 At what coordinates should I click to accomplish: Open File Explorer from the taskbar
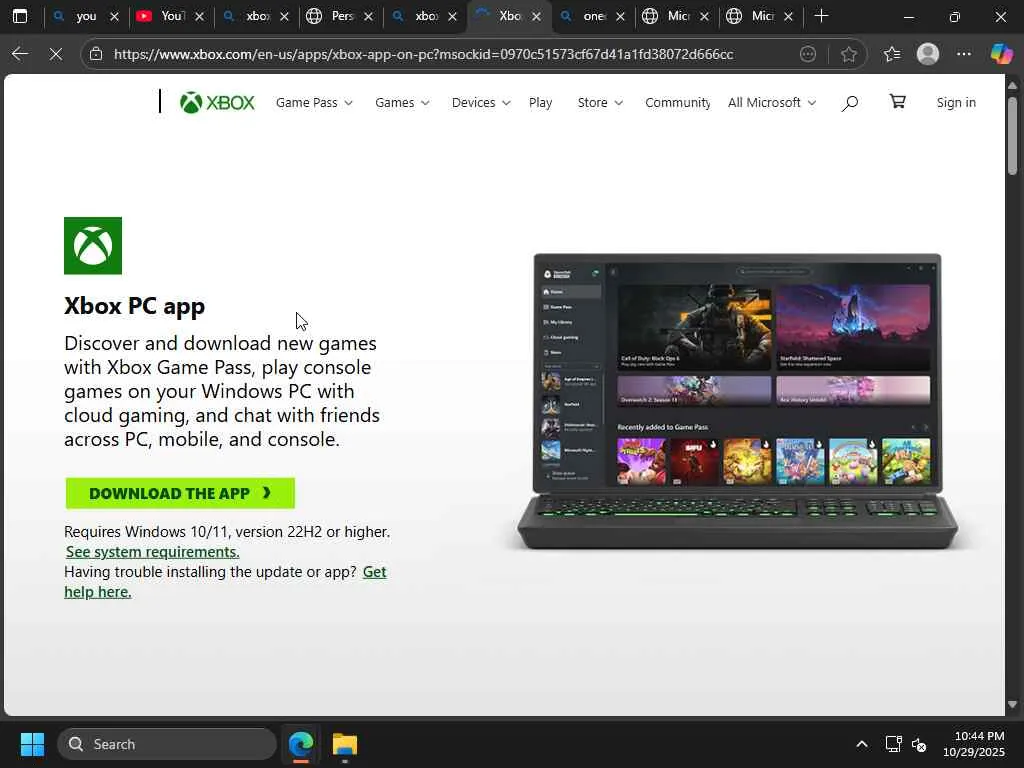click(x=345, y=744)
